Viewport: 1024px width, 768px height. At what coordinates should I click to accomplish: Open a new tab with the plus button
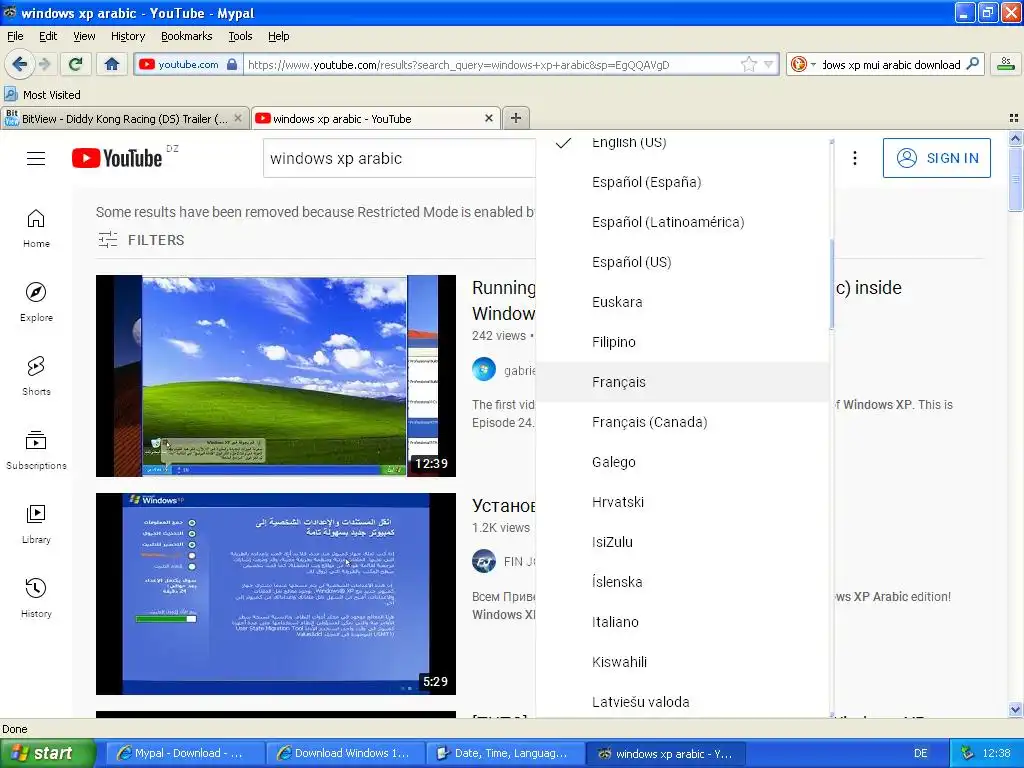516,118
